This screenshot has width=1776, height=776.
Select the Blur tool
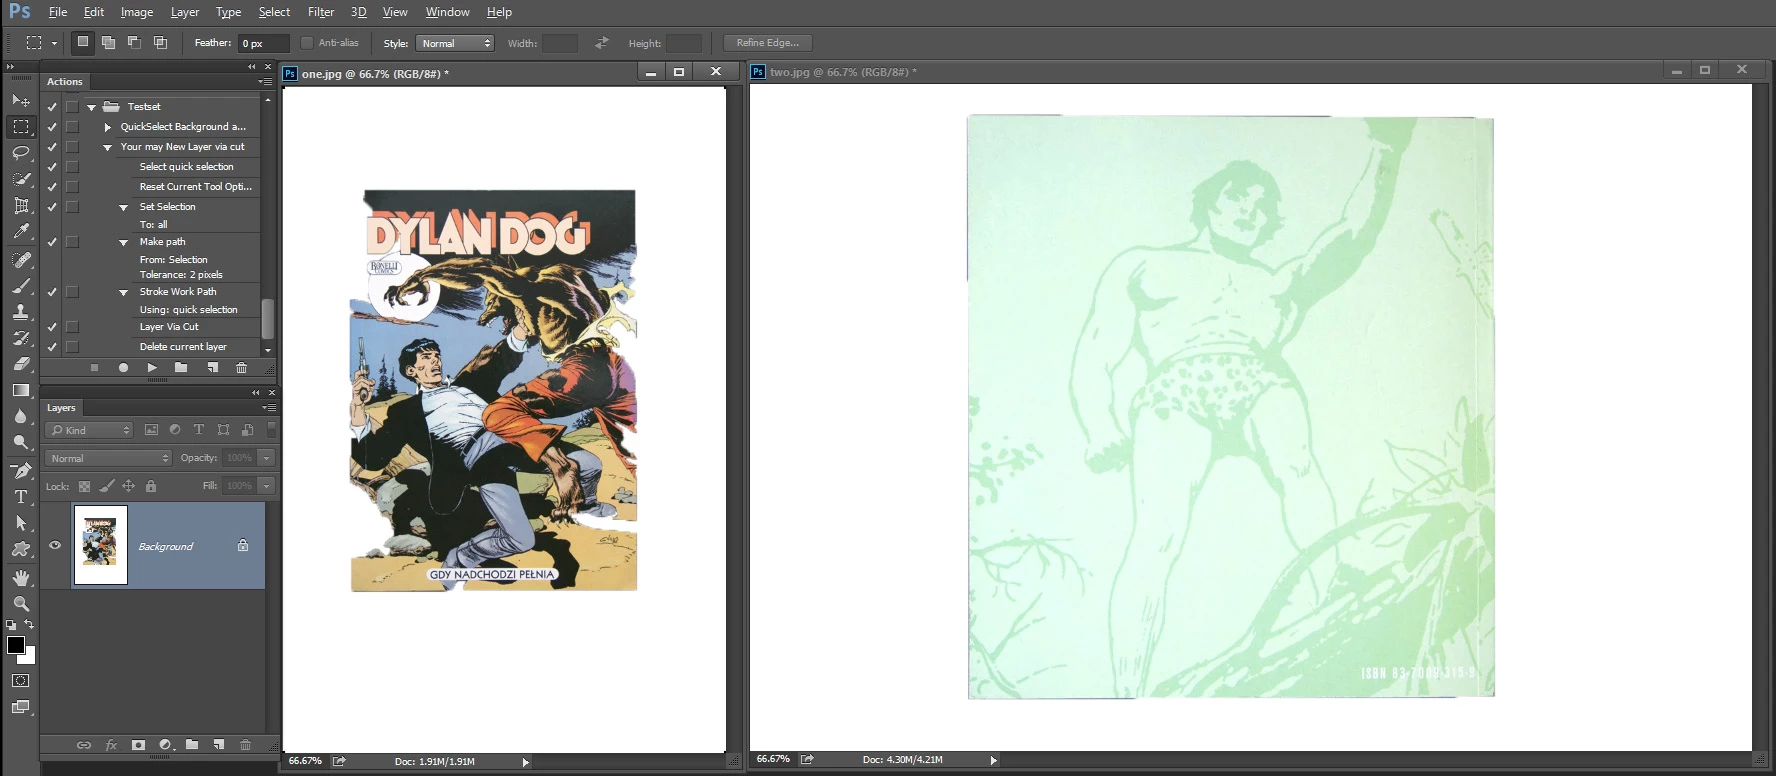click(20, 416)
